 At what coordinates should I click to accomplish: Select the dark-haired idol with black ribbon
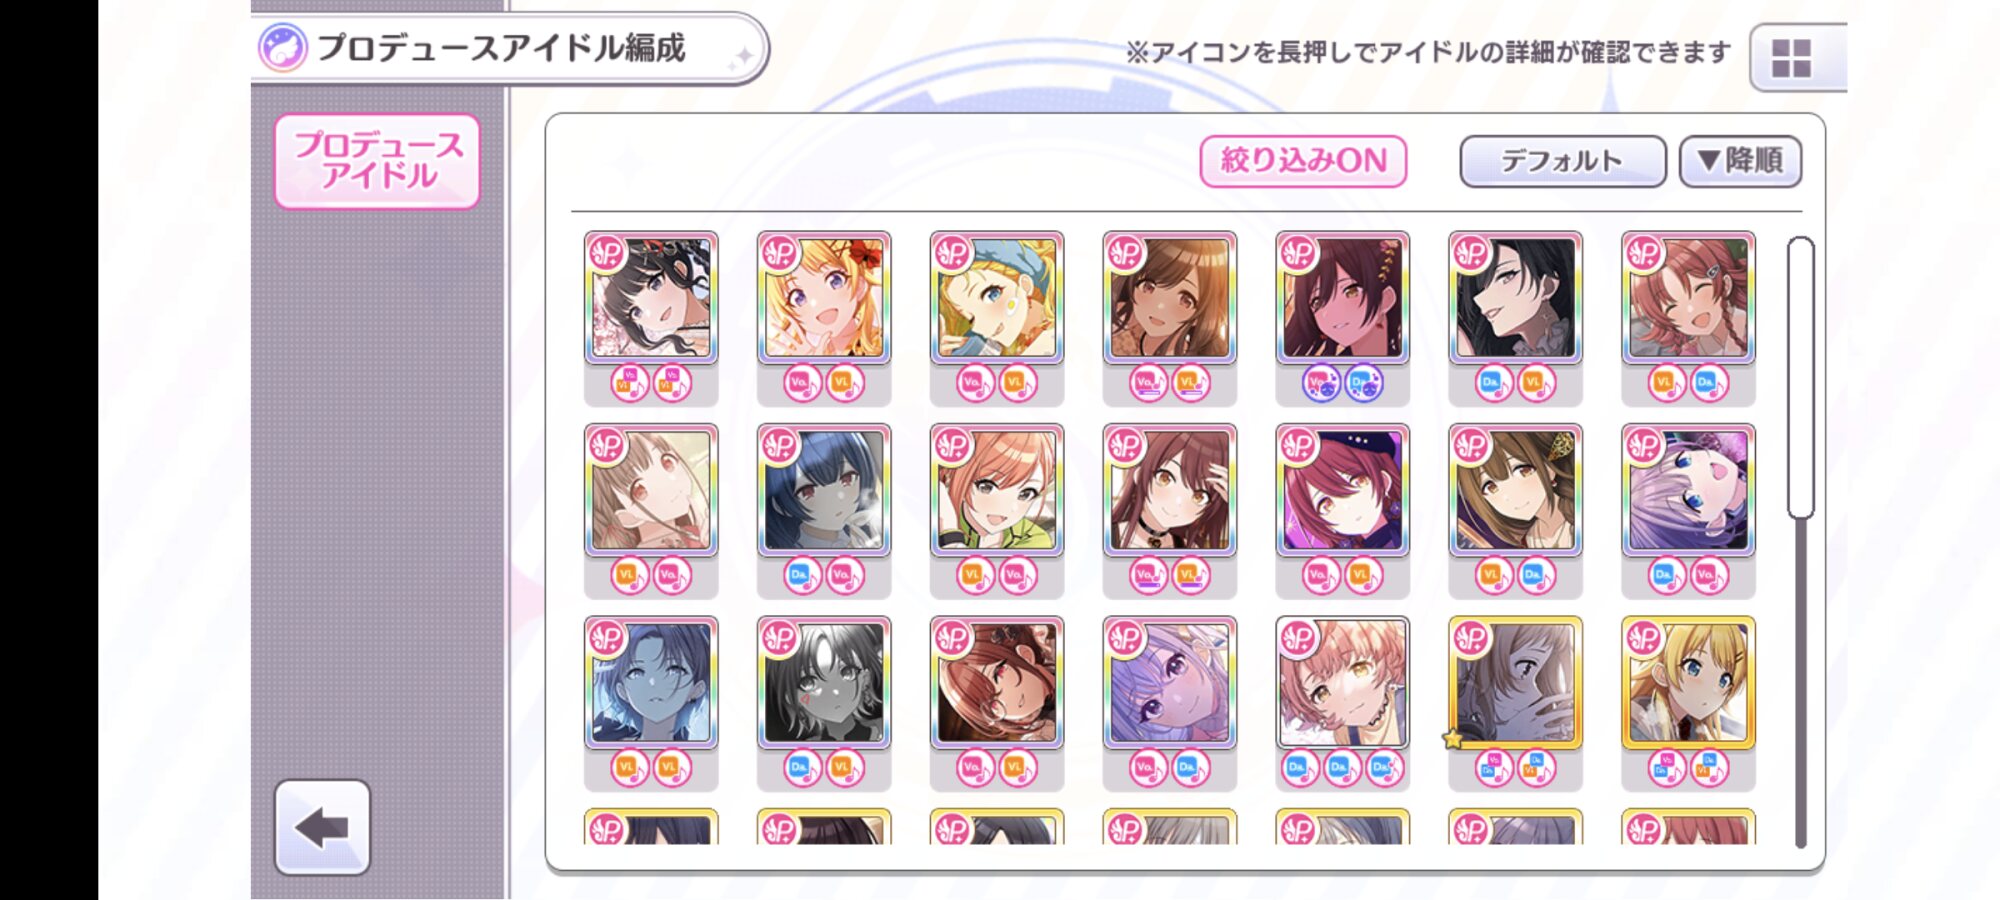650,297
